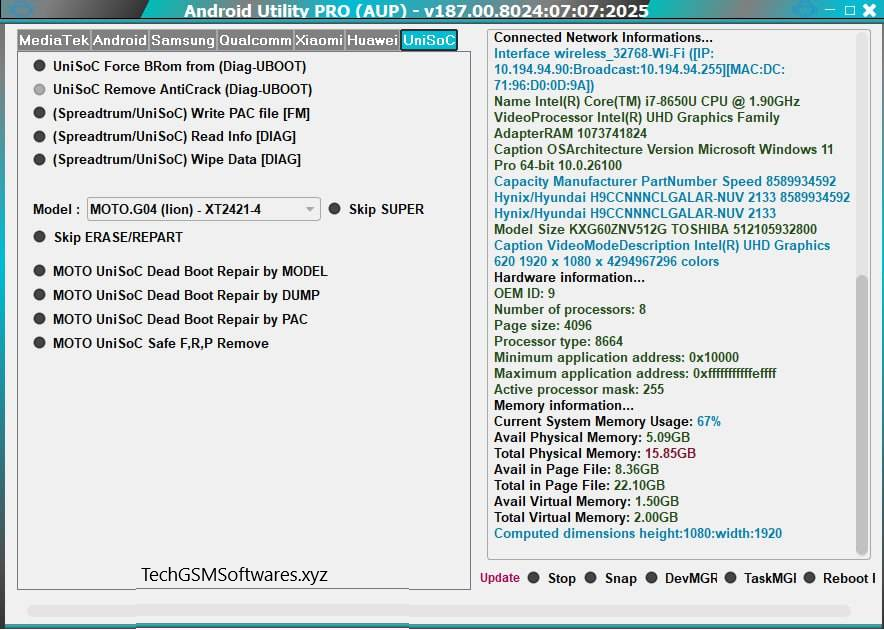This screenshot has height=630, width=884.
Task: Click the 'Avail Virtual Memory: 1.50GB' line
Action: pos(586,501)
